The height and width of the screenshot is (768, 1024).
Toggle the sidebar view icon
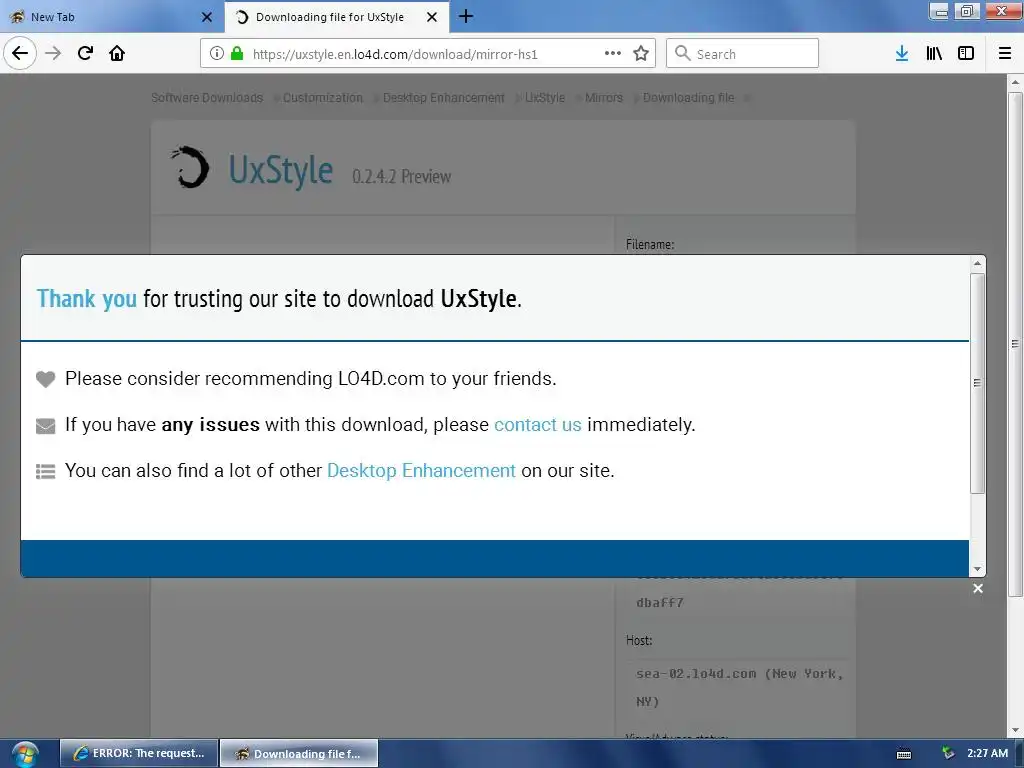966,53
